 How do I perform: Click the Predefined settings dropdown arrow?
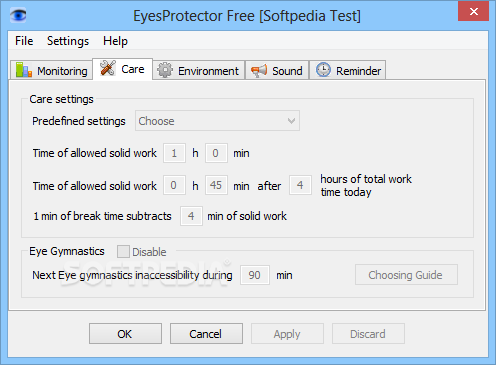[291, 121]
